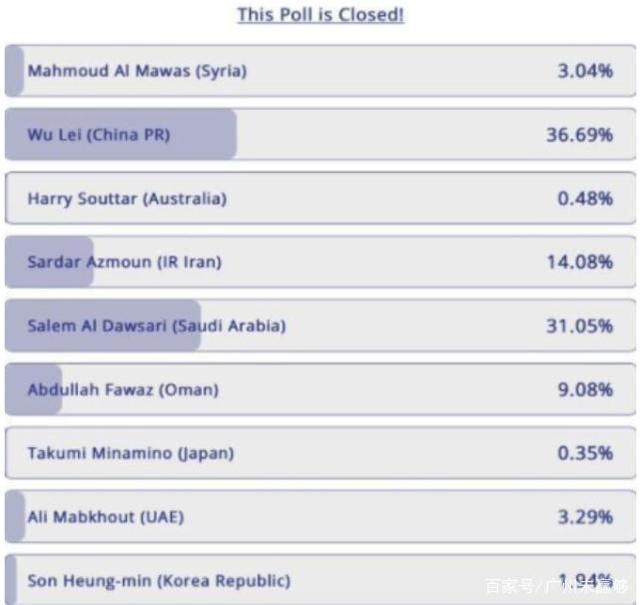Click the Baijiahao watermark text

click(556, 586)
